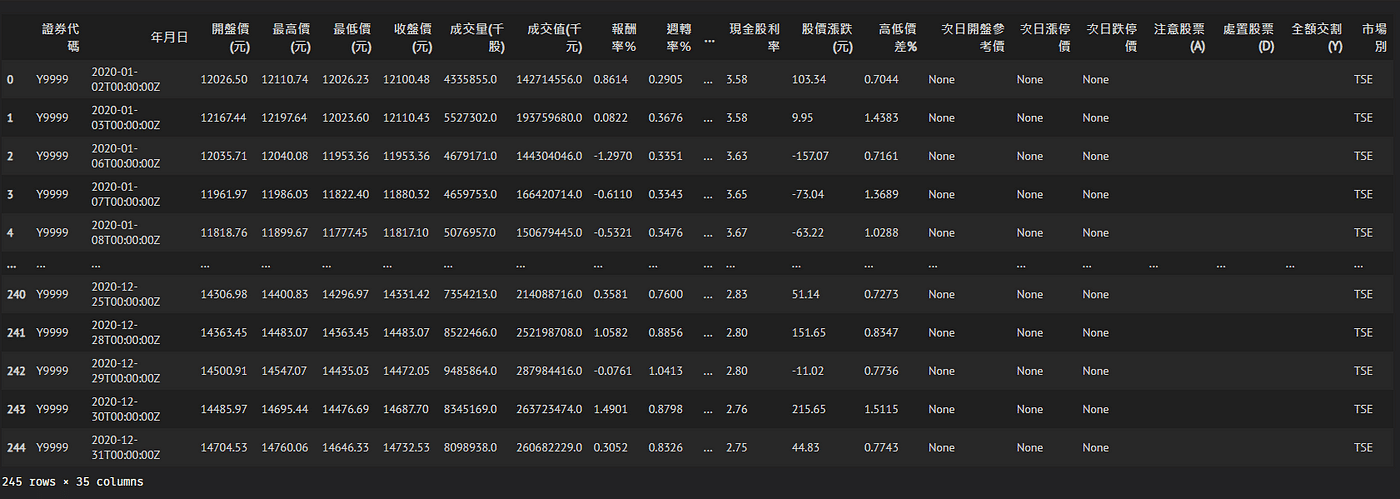Click the 報酬率% column header
The image size is (1400, 499).
point(619,37)
